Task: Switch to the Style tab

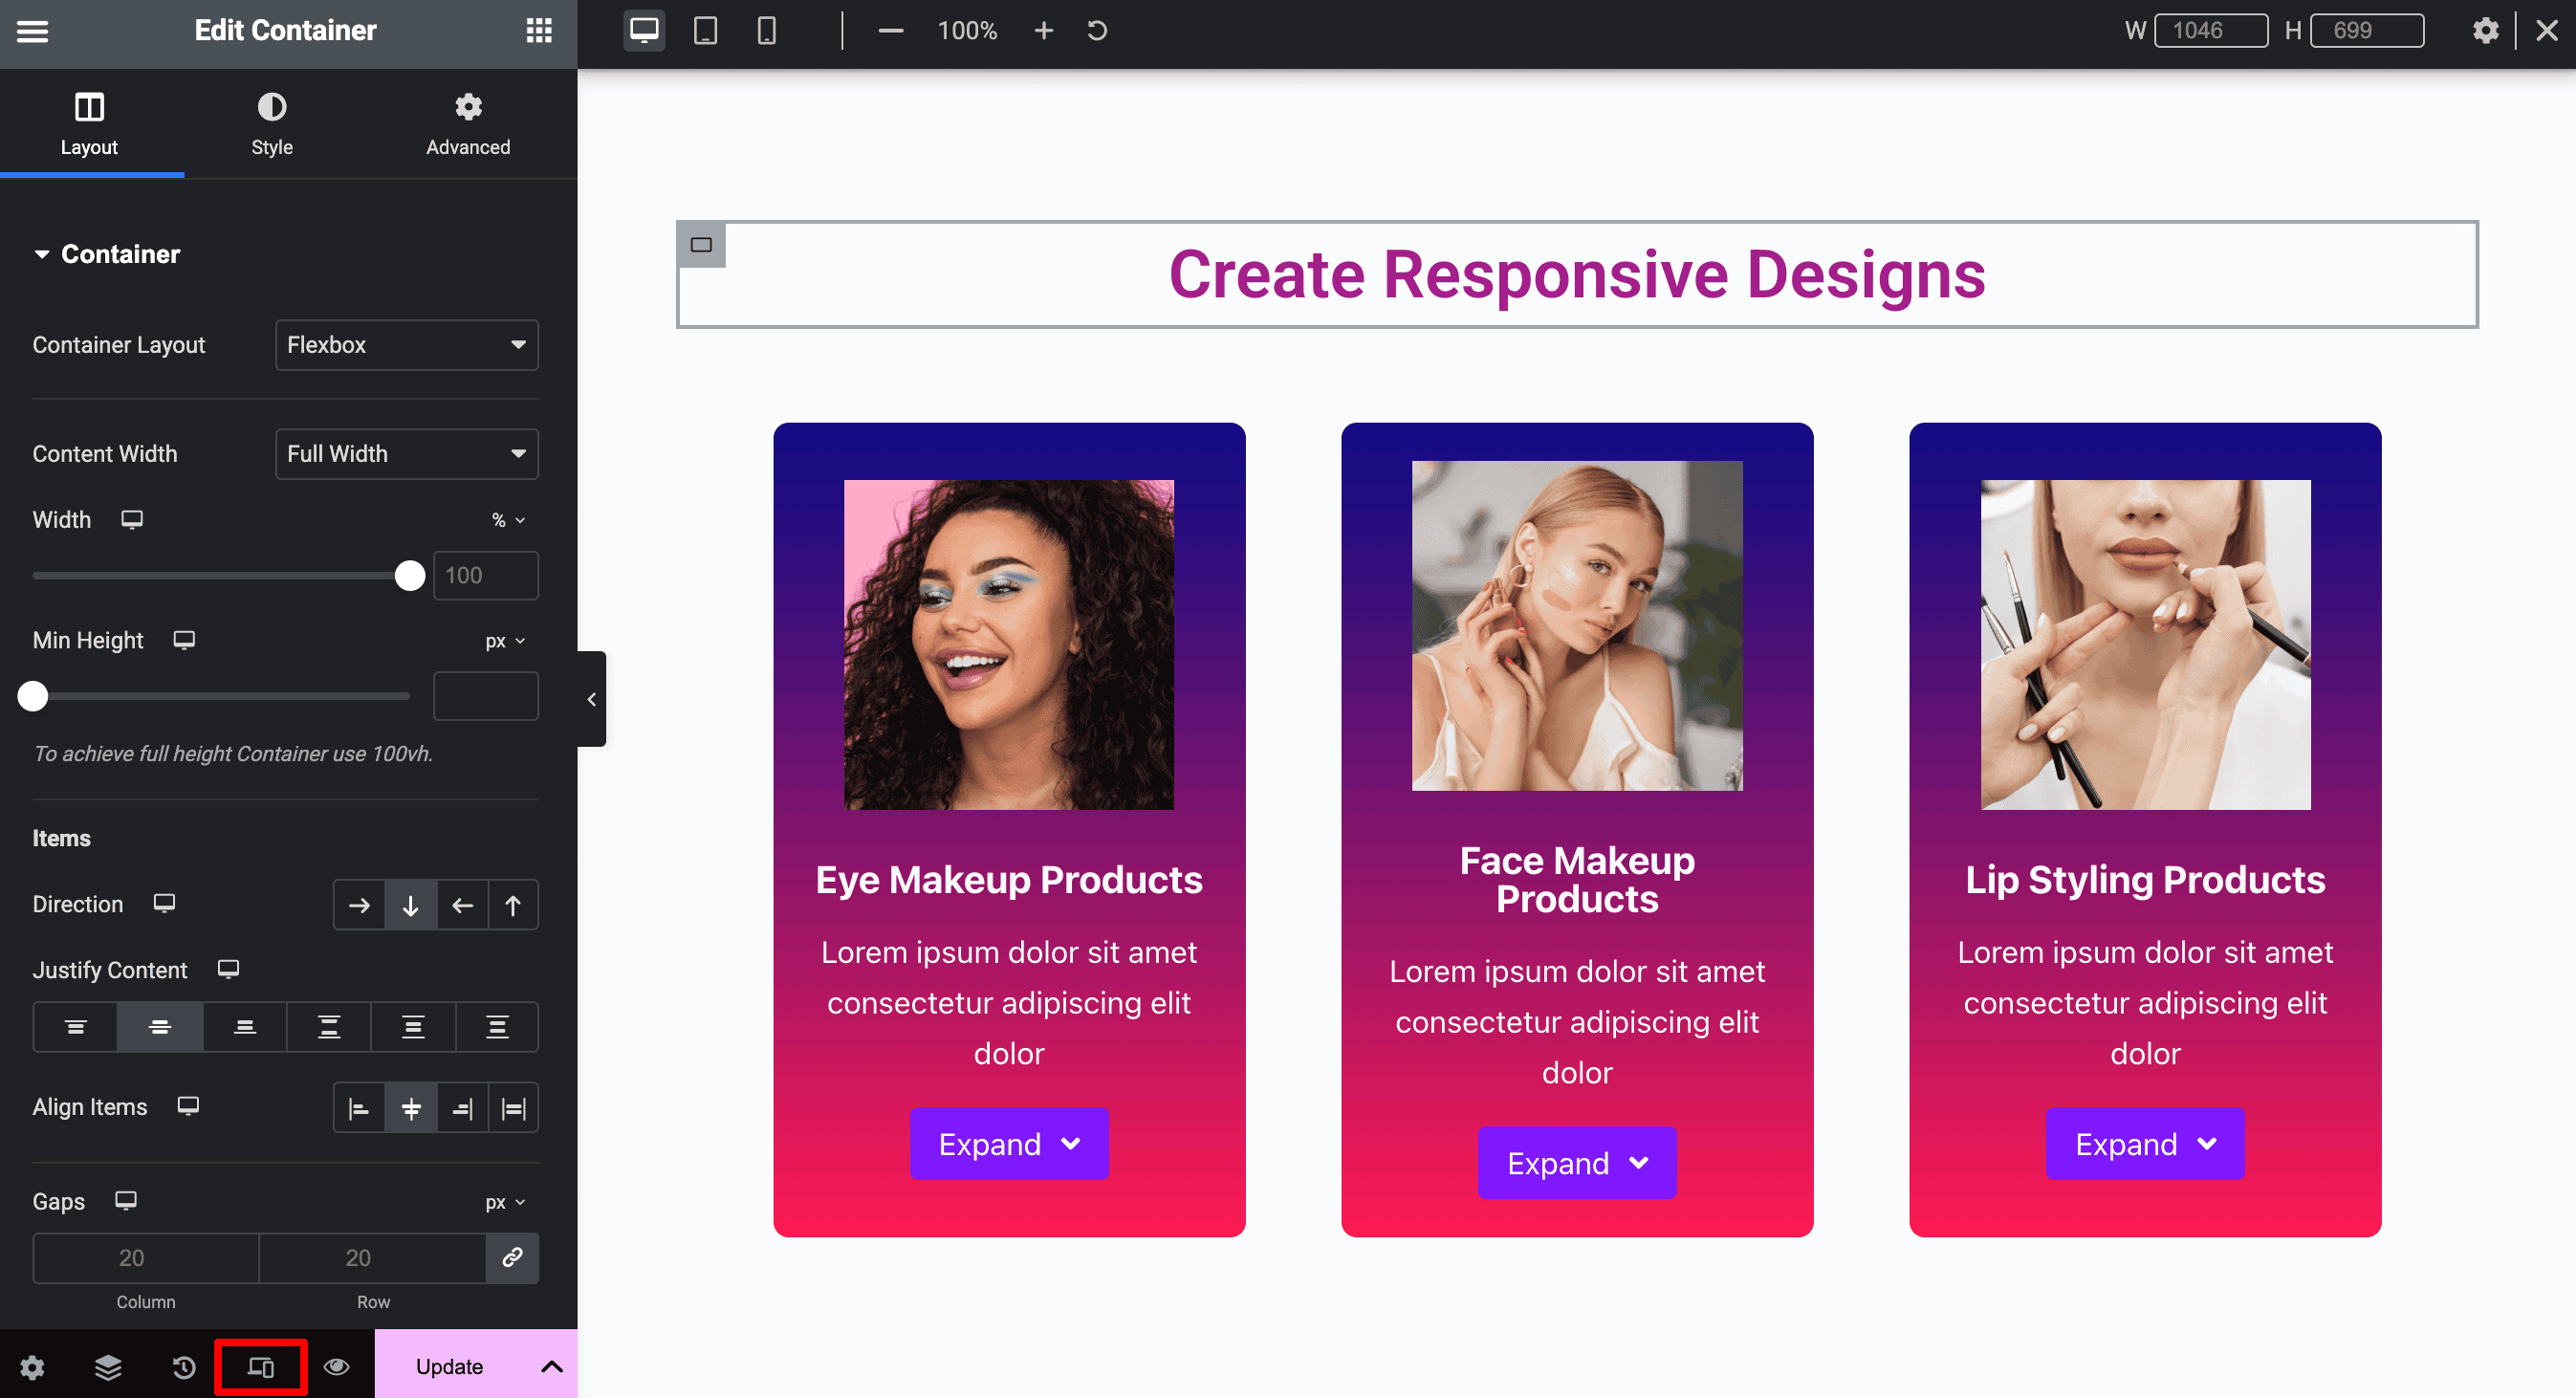Action: [272, 124]
